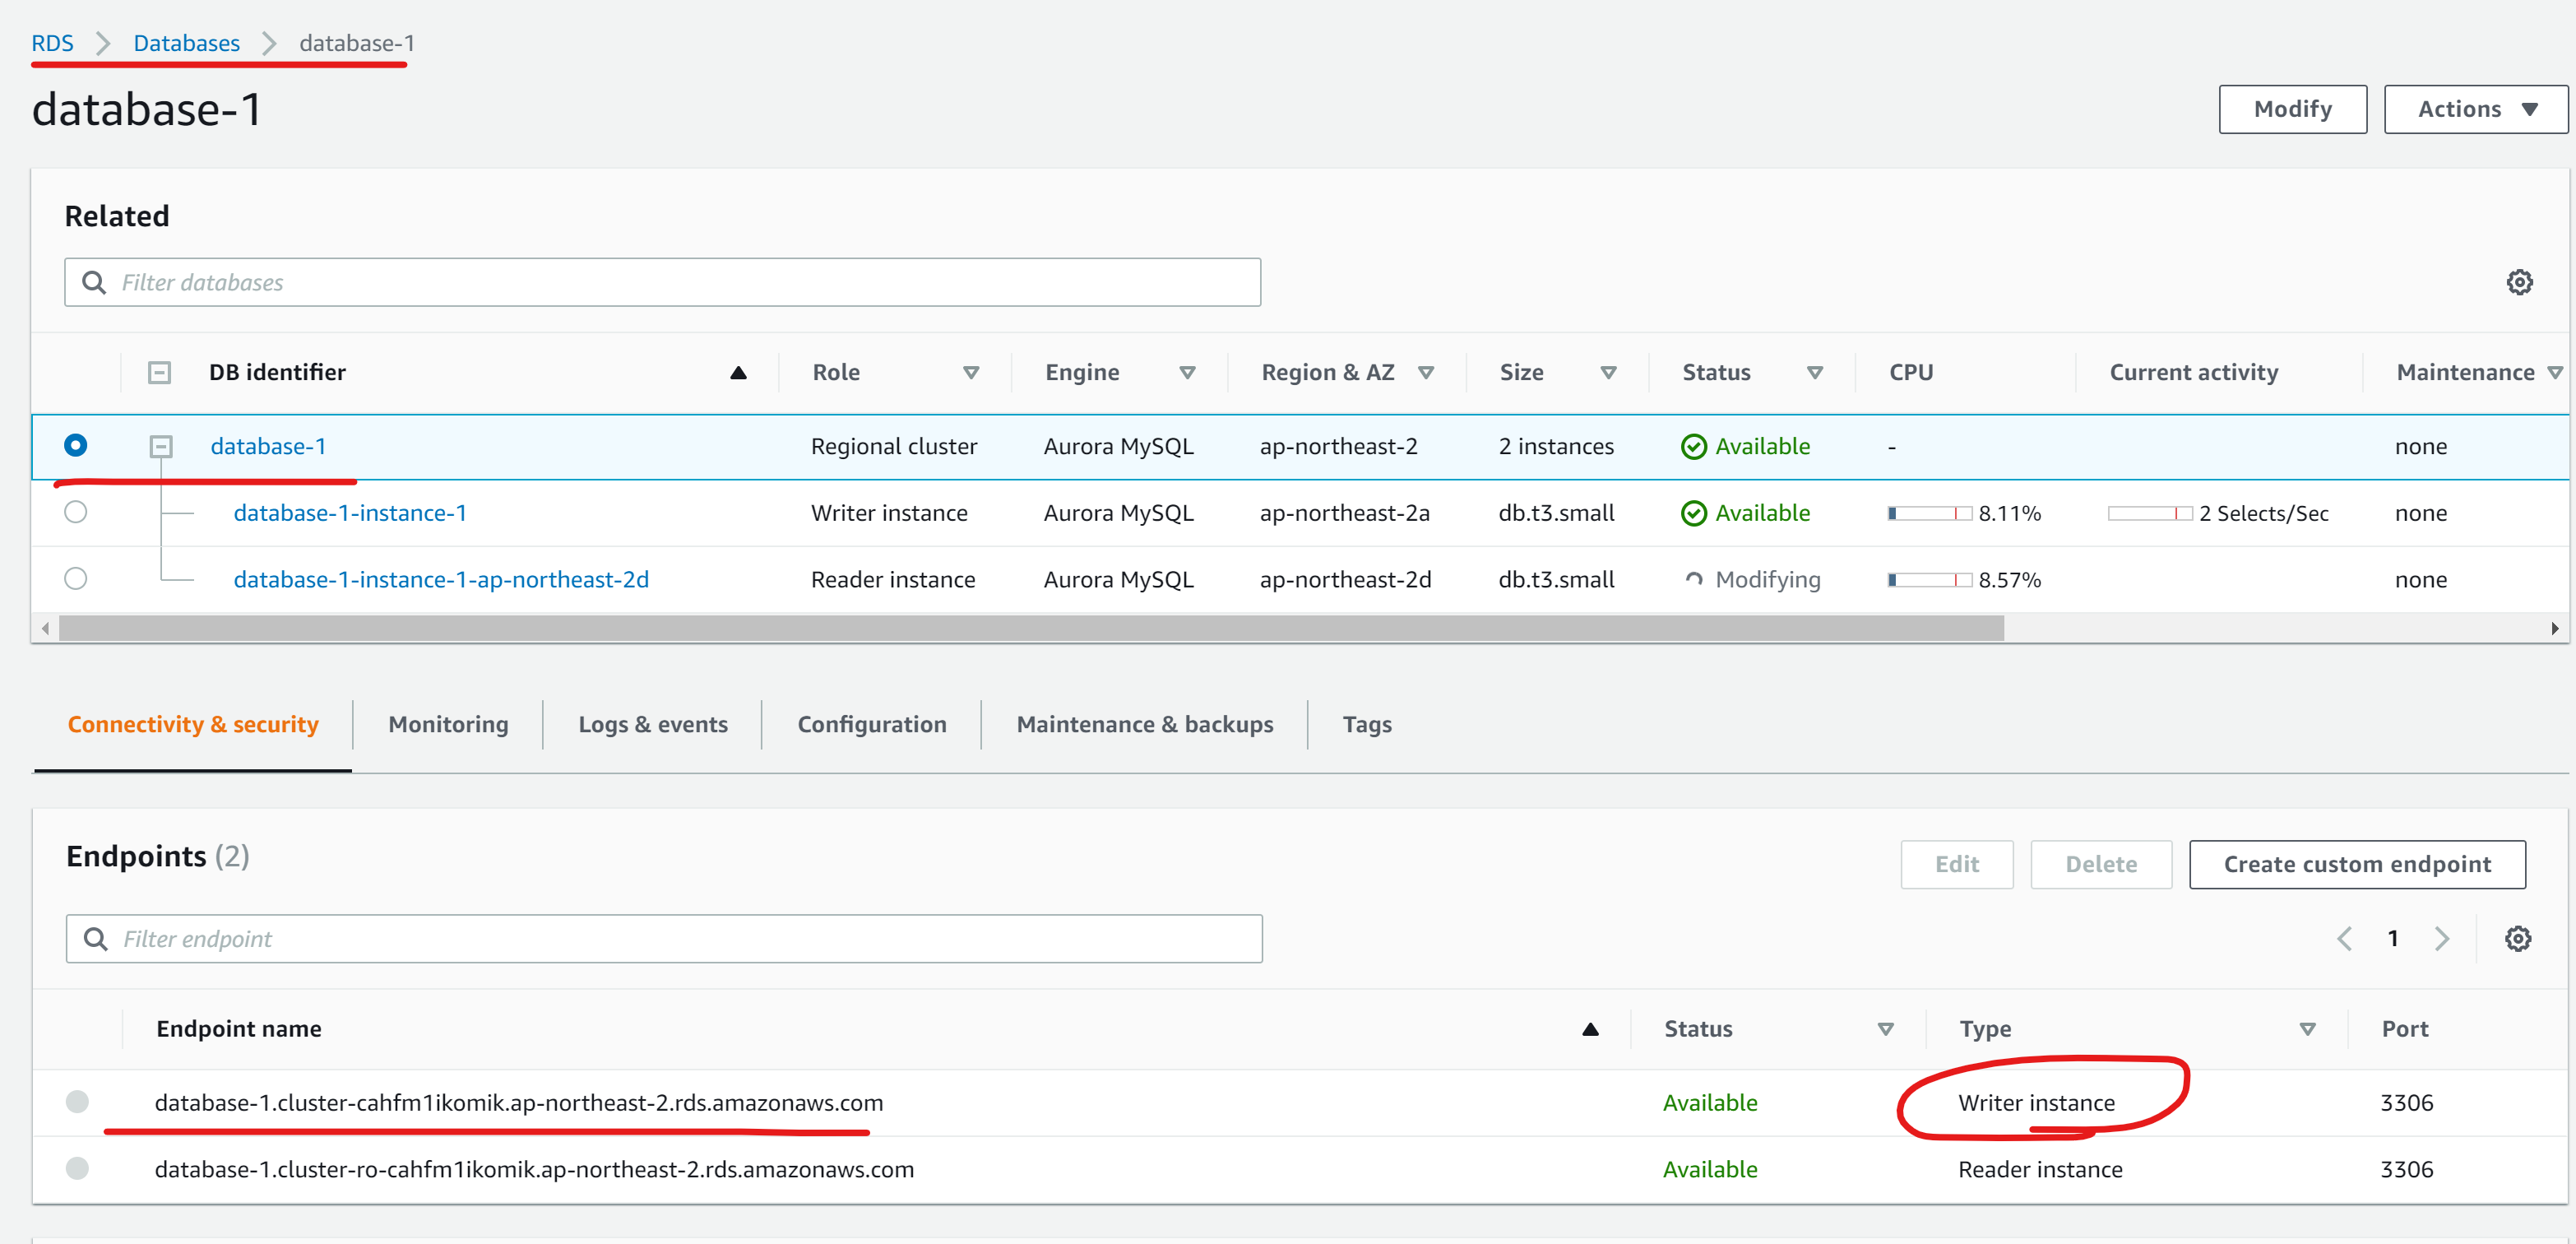
Task: Select the reader instance ap-northeast-2d radio button
Action: [75, 578]
